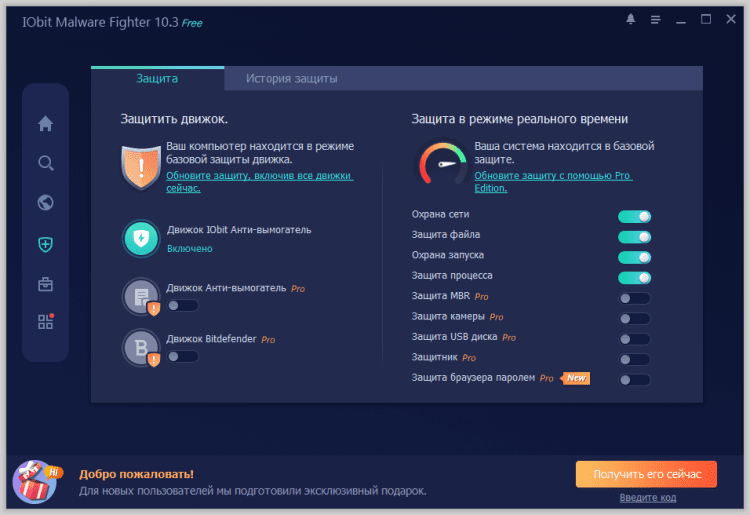Switch to the Защита tab
The width and height of the screenshot is (750, 515).
(x=157, y=78)
